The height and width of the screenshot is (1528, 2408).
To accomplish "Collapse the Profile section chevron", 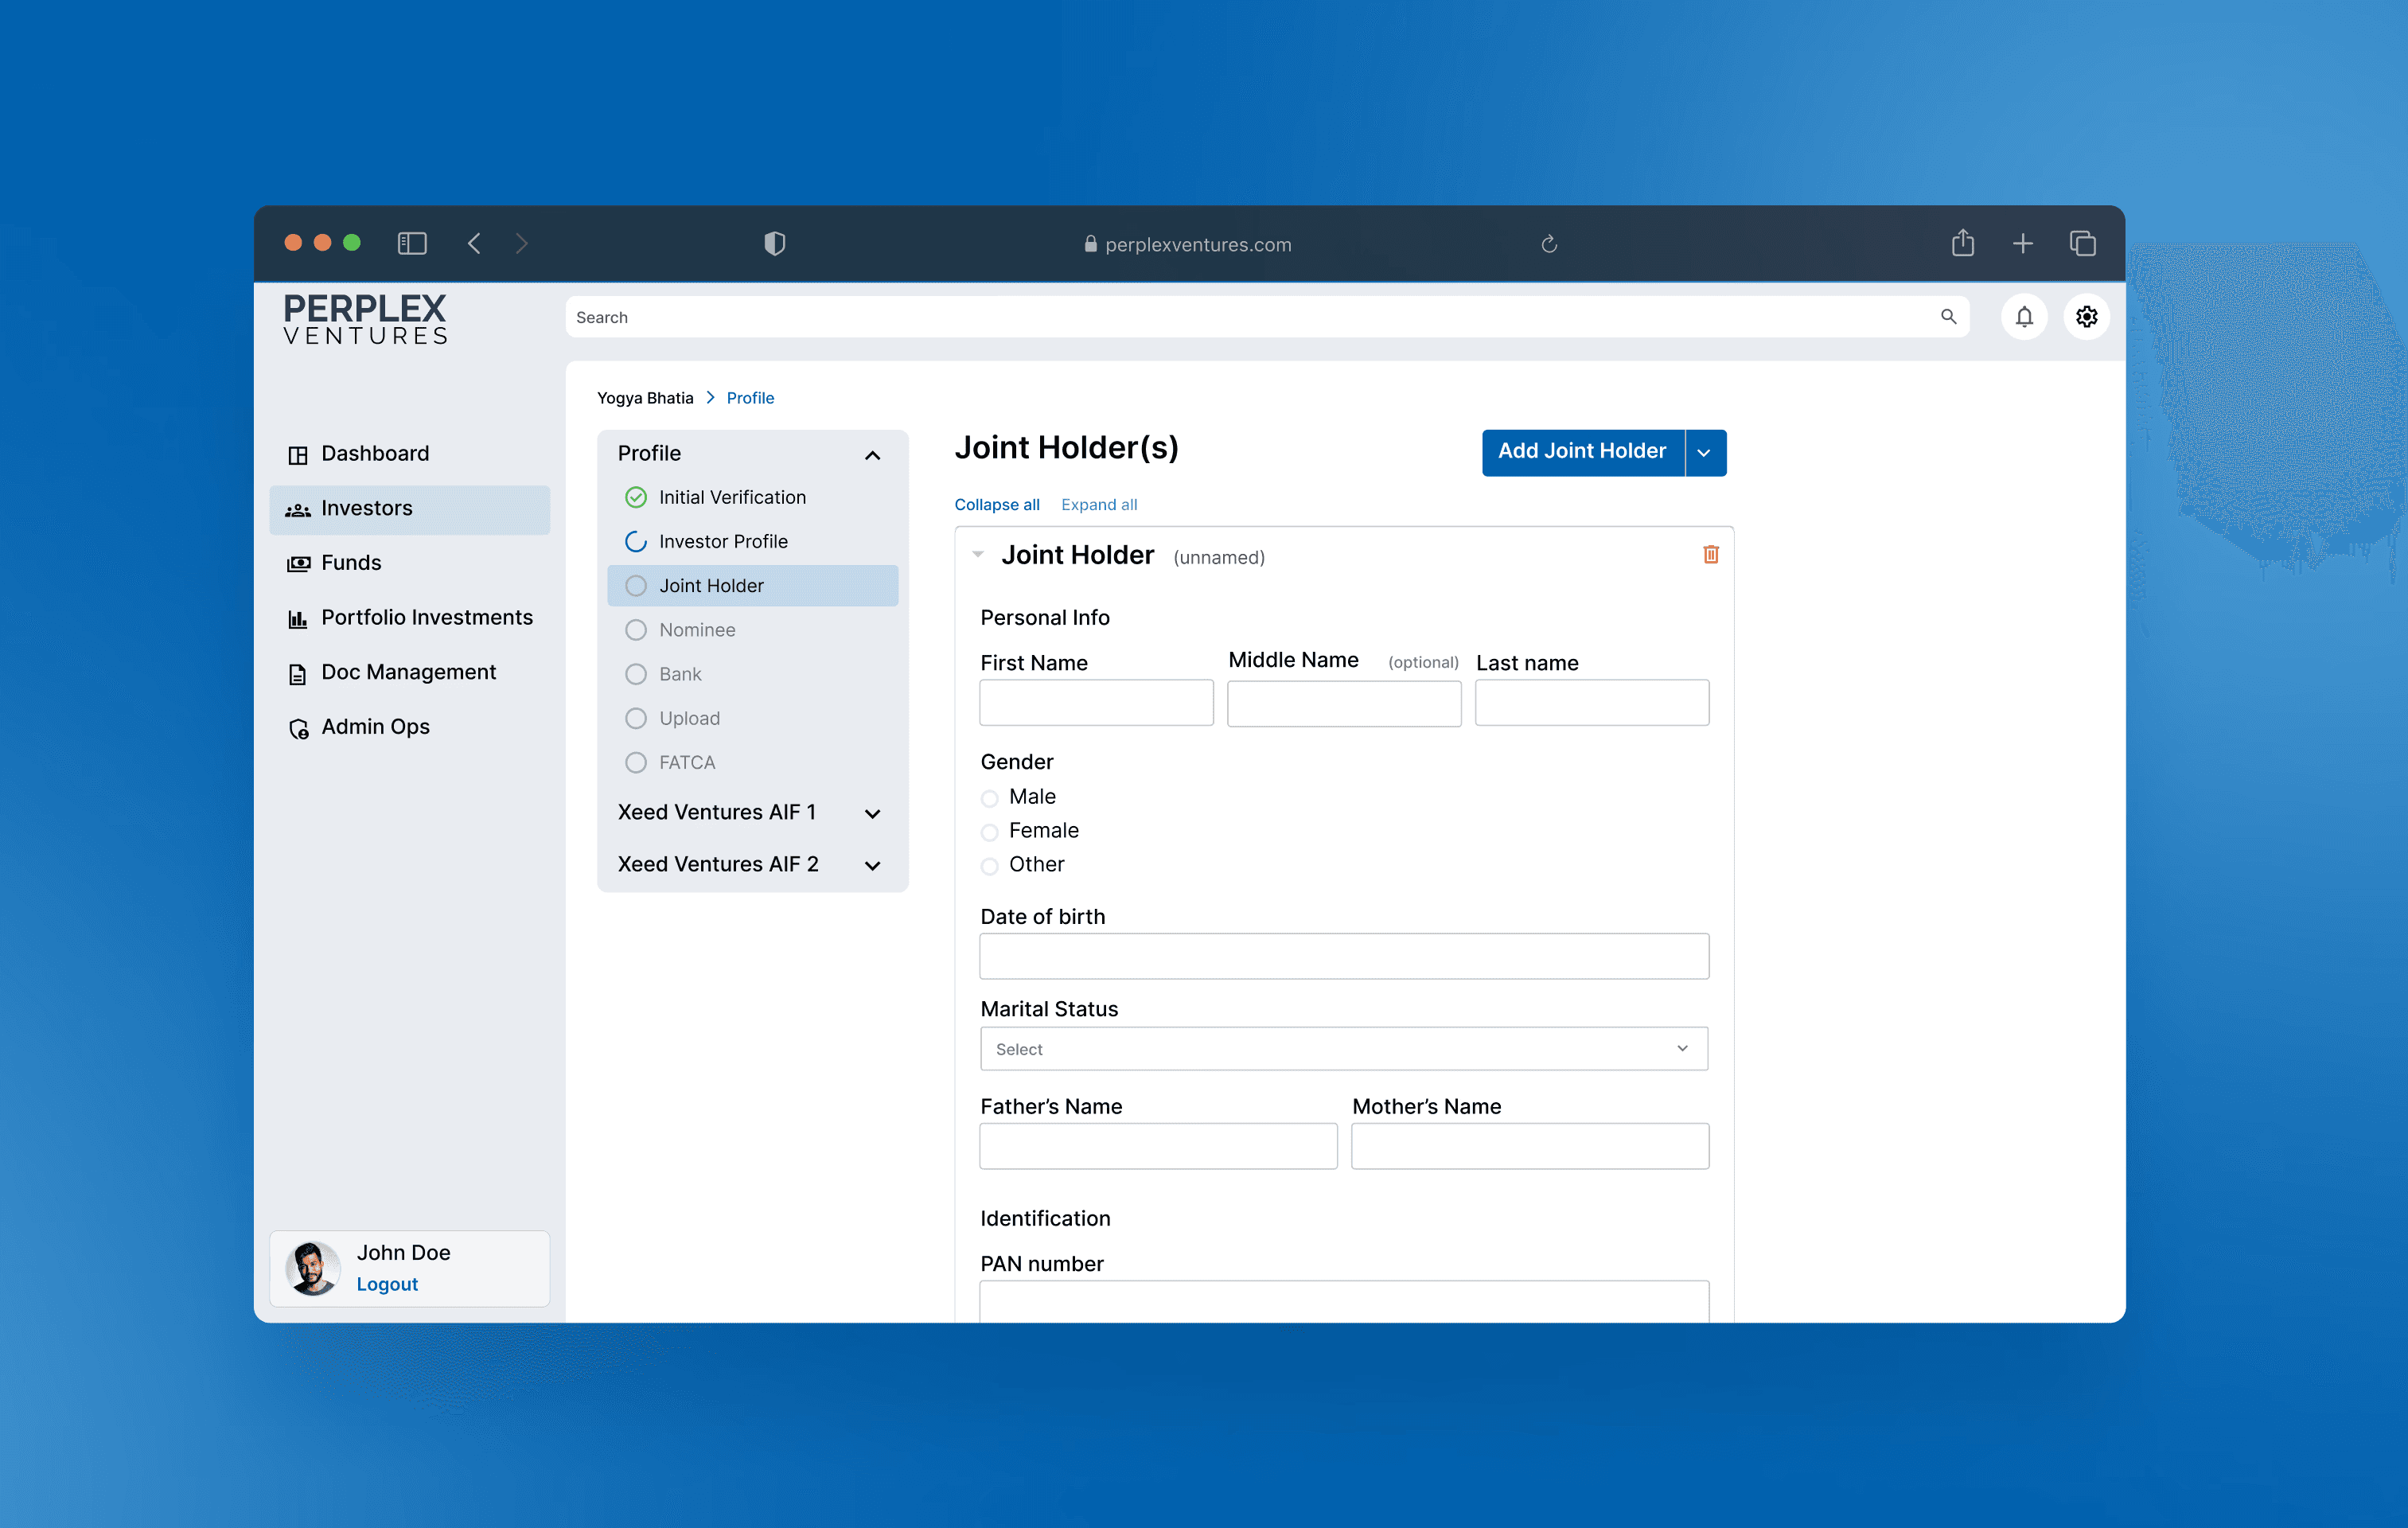I will (x=872, y=455).
